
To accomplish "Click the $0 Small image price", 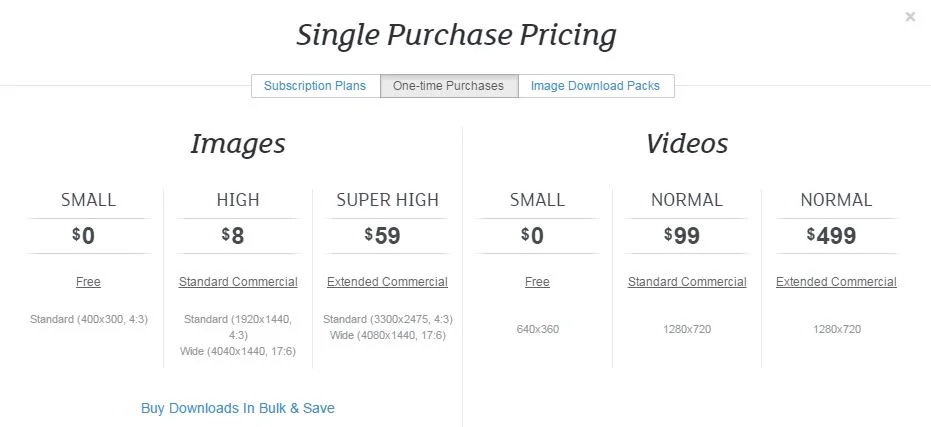I will 84,236.
